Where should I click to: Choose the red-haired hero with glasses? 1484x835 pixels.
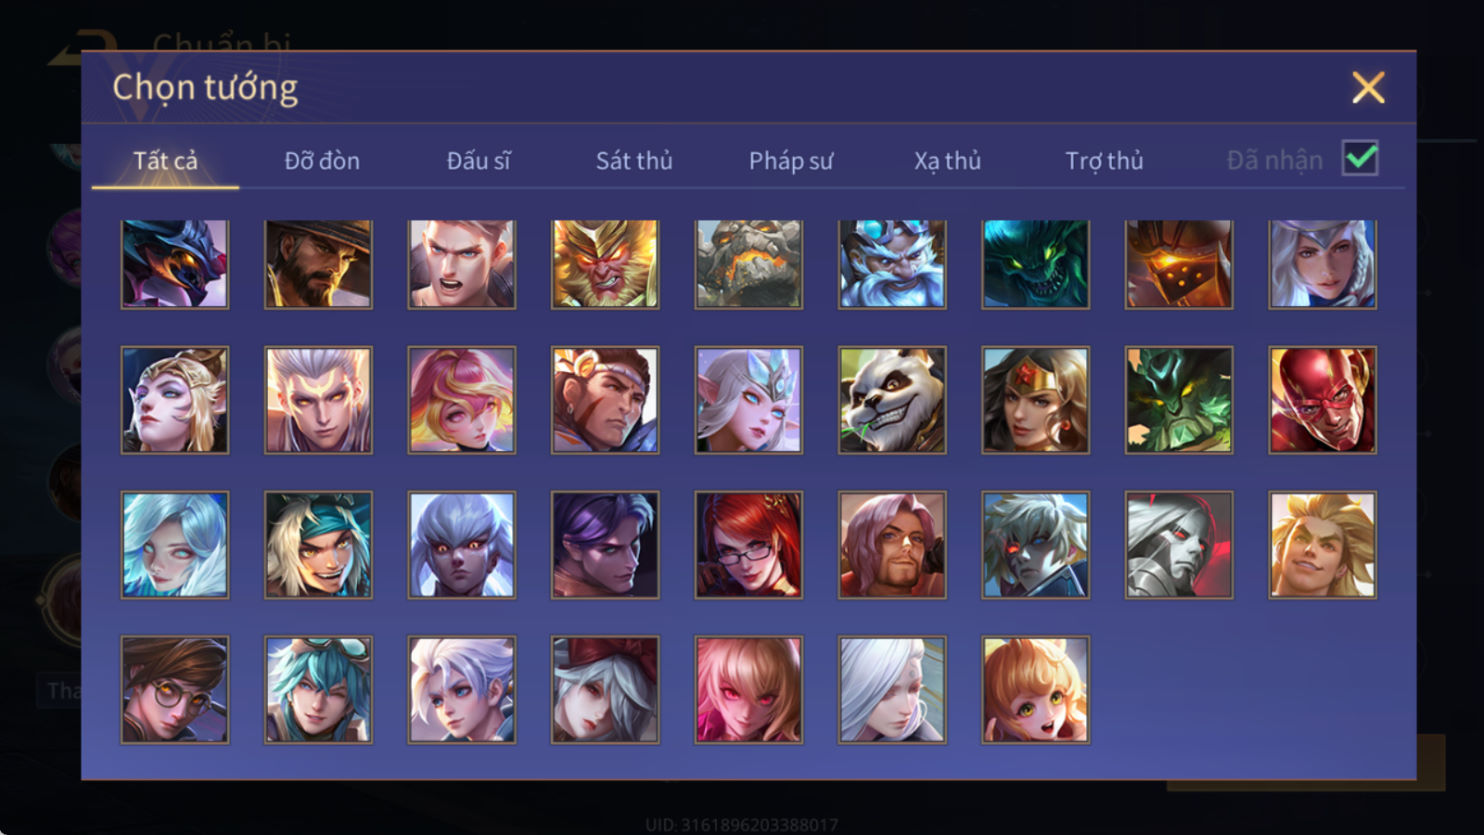[x=748, y=545]
